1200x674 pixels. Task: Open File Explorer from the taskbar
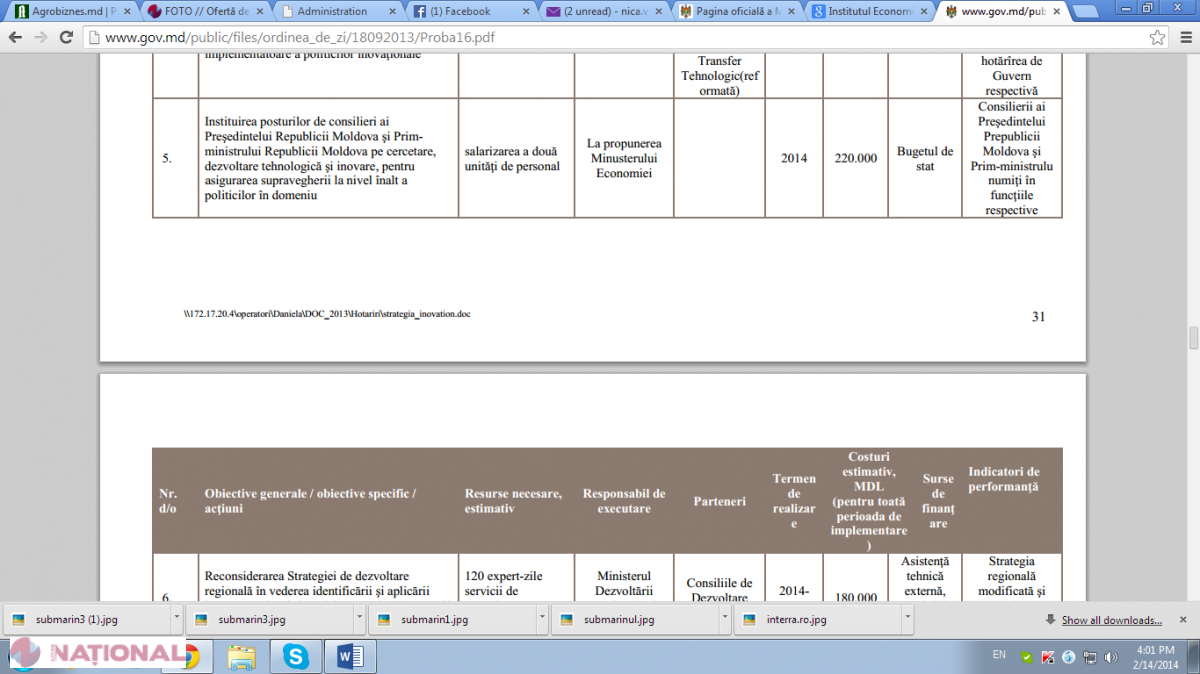pos(241,656)
